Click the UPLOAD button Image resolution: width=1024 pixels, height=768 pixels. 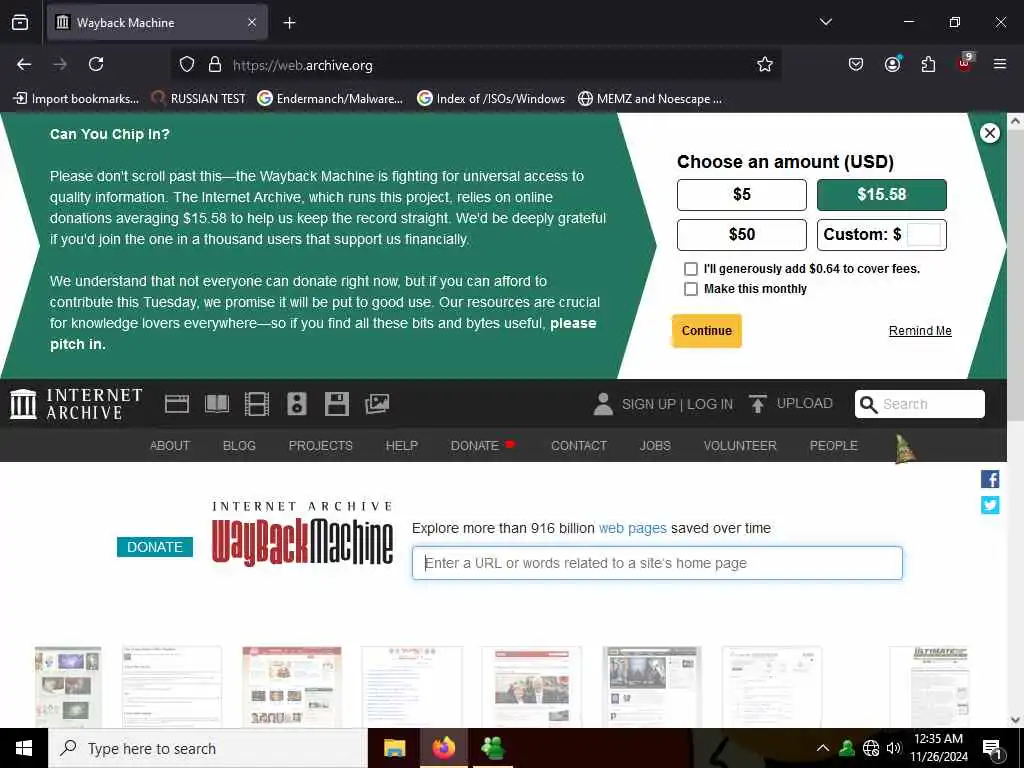[x=791, y=404]
